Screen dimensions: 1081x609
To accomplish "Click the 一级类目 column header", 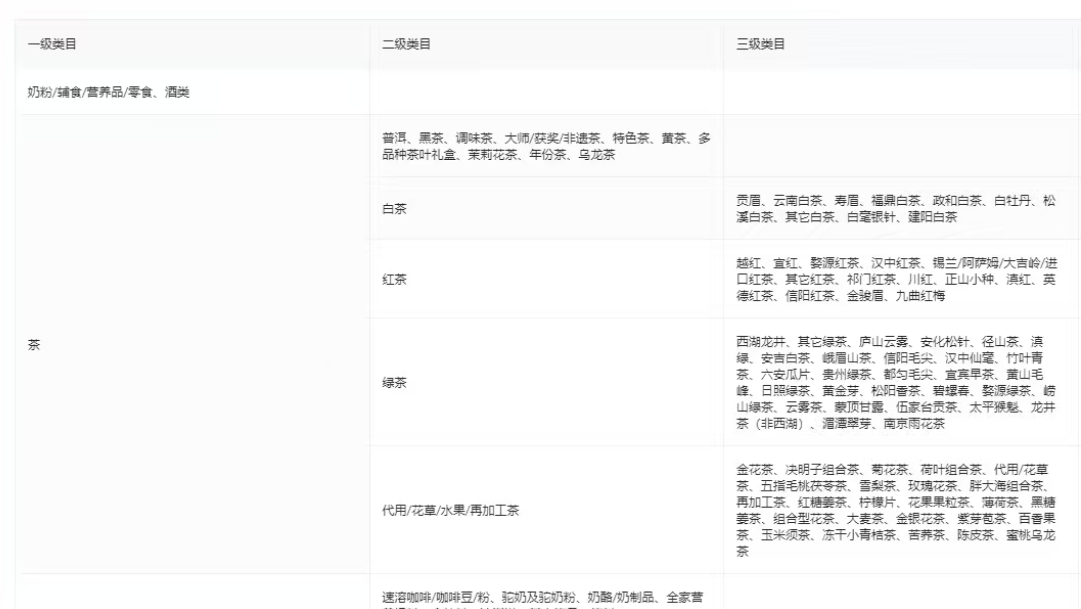I will 46,44.
